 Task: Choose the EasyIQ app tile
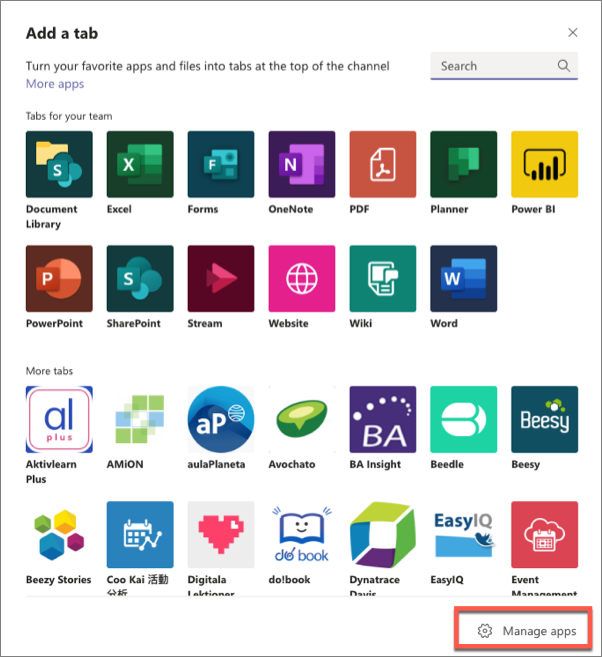click(x=464, y=534)
